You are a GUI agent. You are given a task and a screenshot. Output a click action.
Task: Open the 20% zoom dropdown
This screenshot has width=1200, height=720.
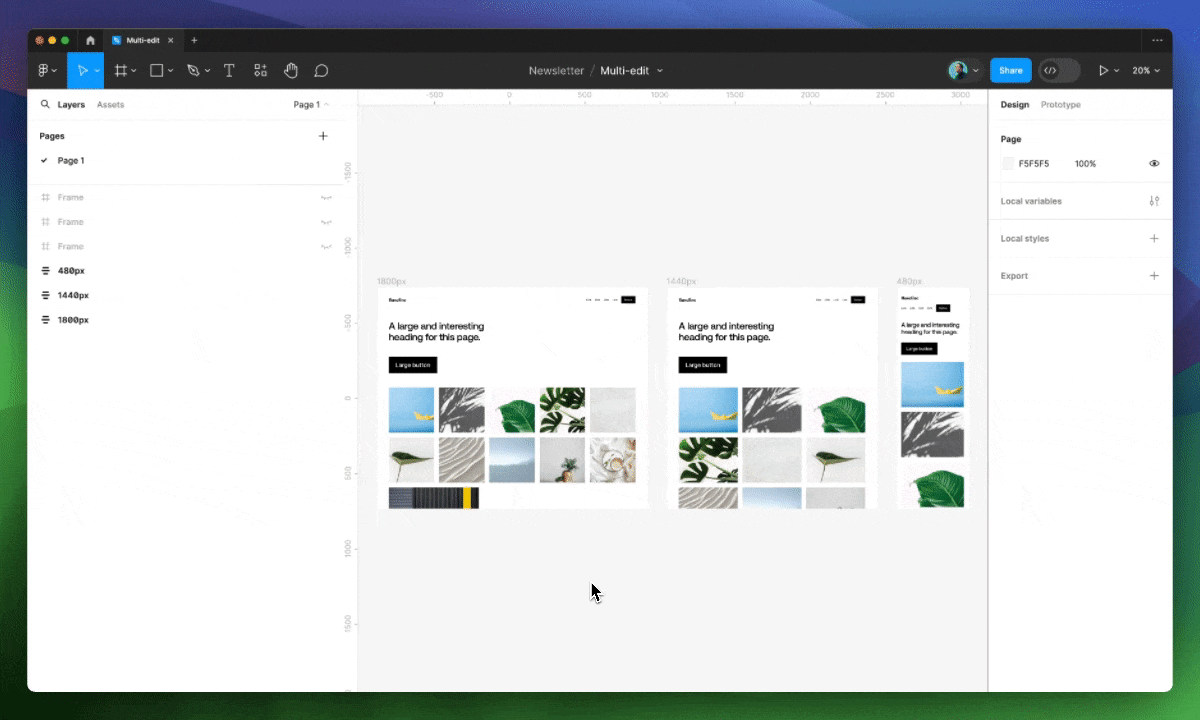1146,71
